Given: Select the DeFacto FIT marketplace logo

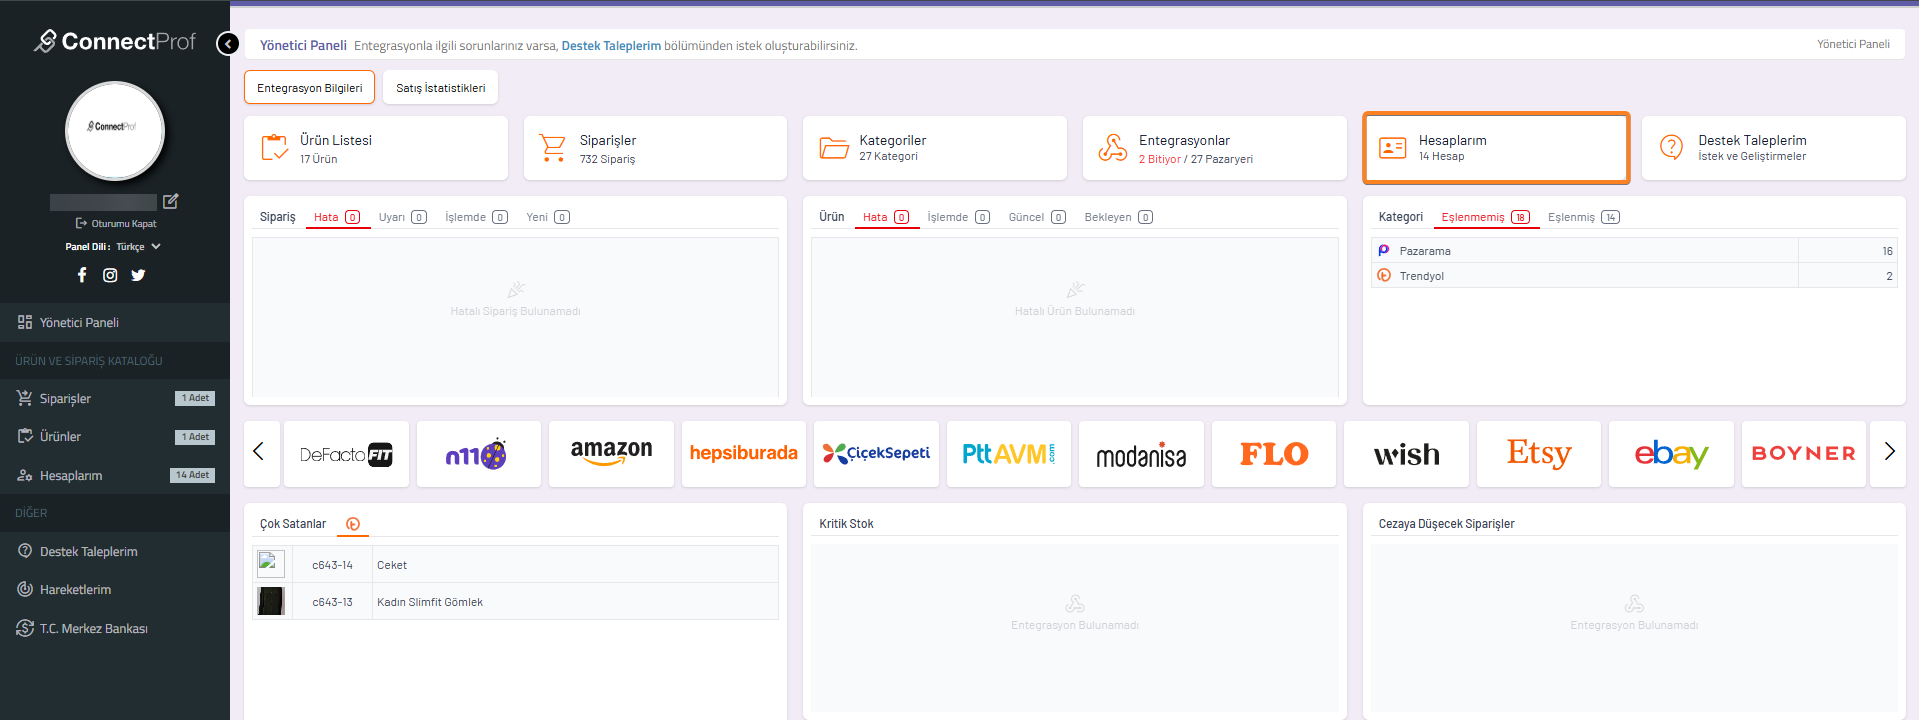Looking at the screenshot, I should coord(346,454).
